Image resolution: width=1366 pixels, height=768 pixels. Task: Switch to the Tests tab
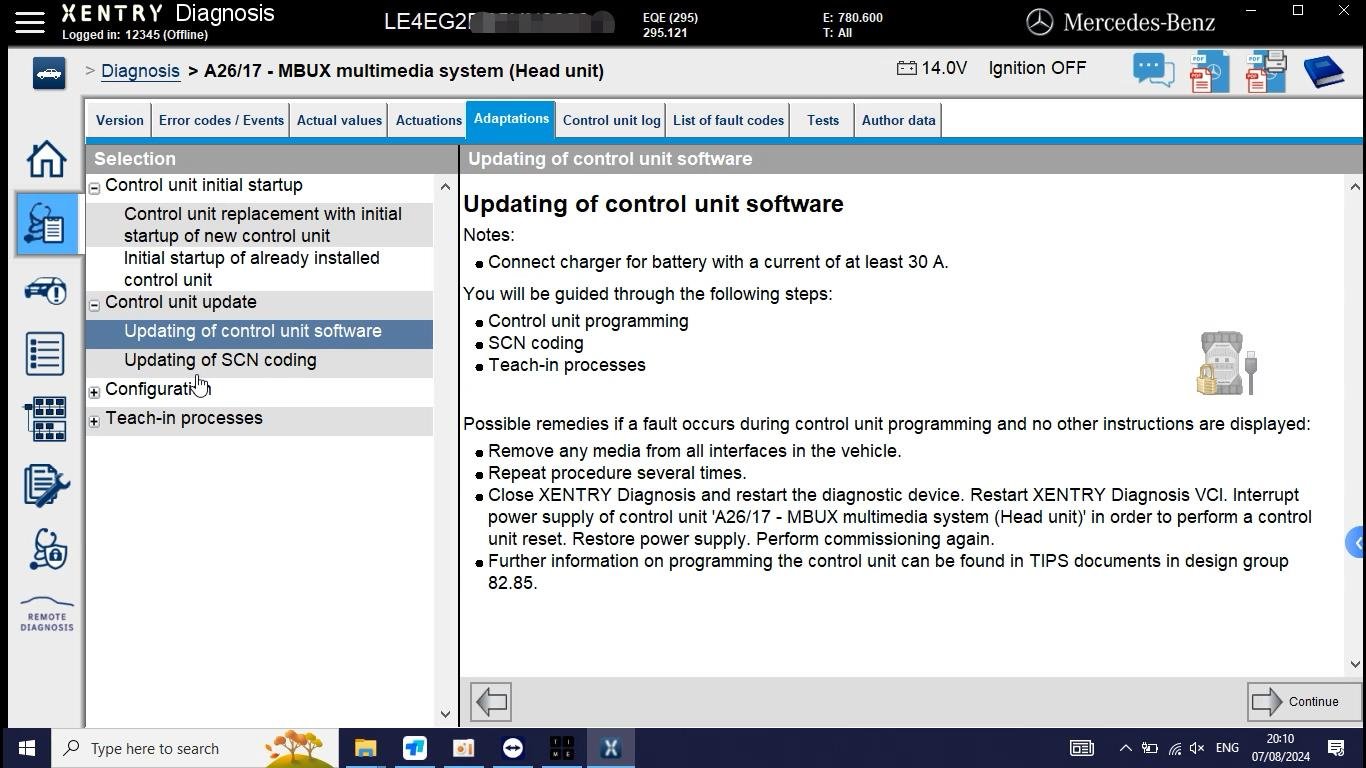pyautogui.click(x=823, y=120)
